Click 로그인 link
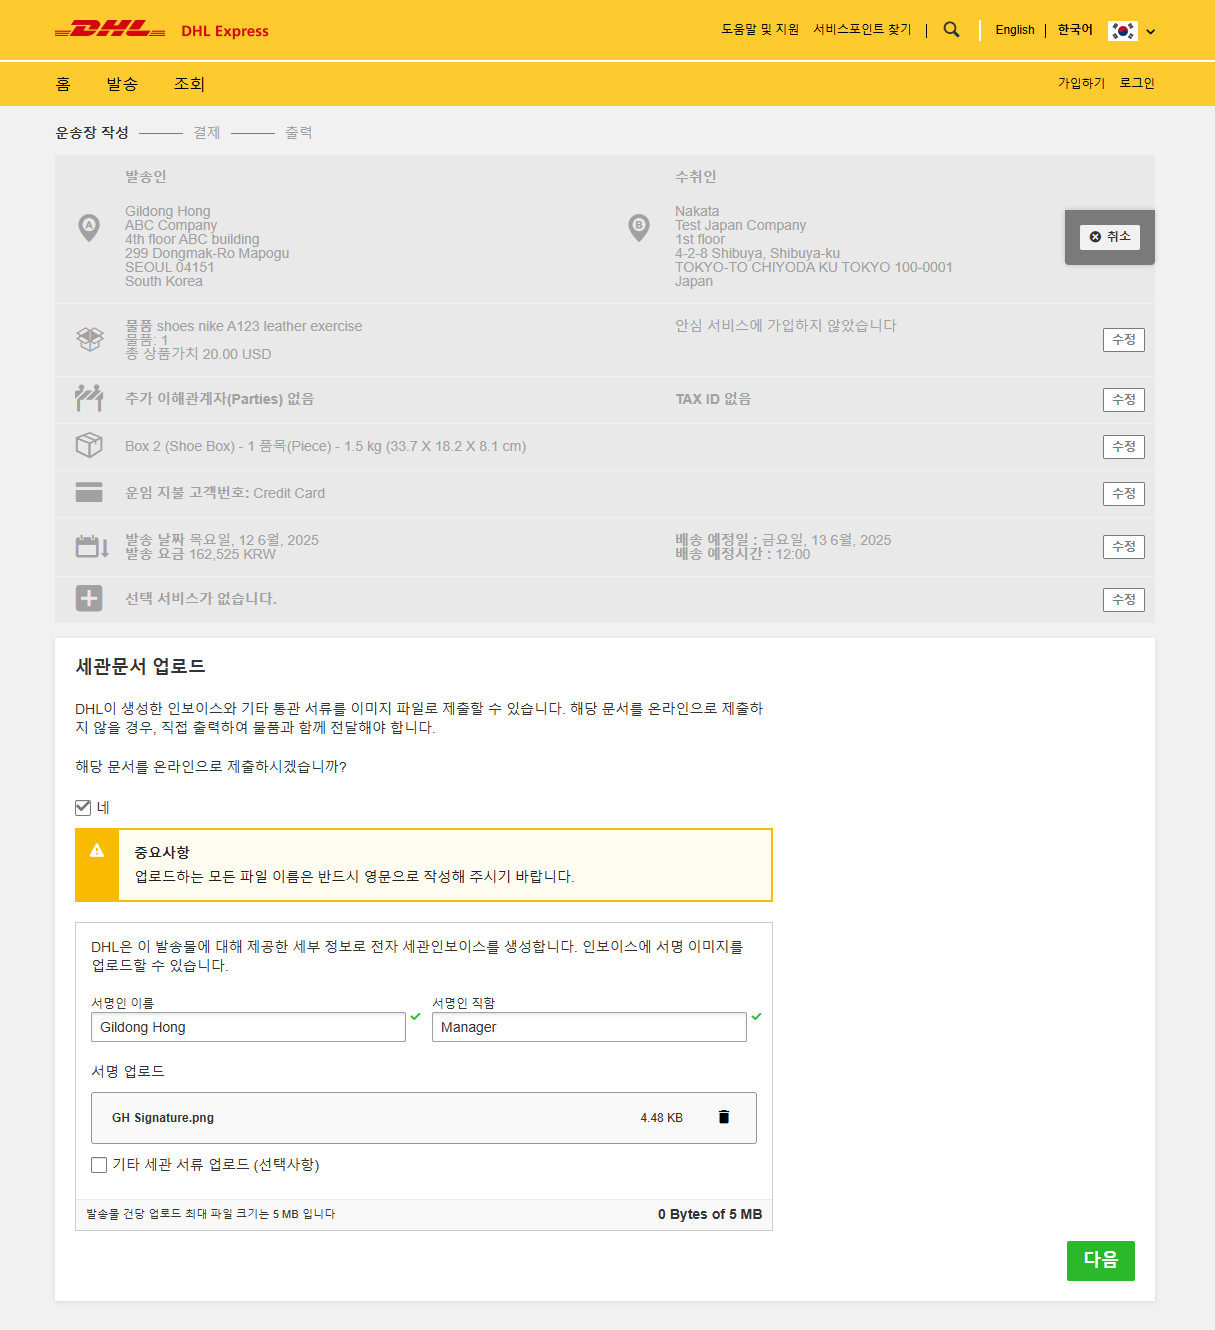Image resolution: width=1215 pixels, height=1330 pixels. coord(1137,83)
